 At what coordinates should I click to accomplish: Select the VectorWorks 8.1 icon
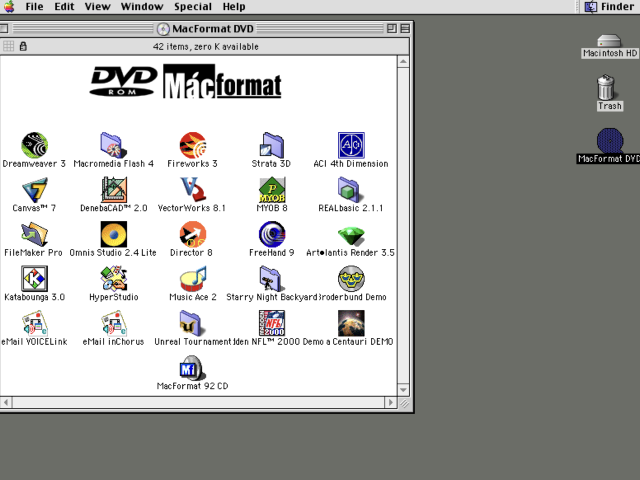click(x=193, y=189)
